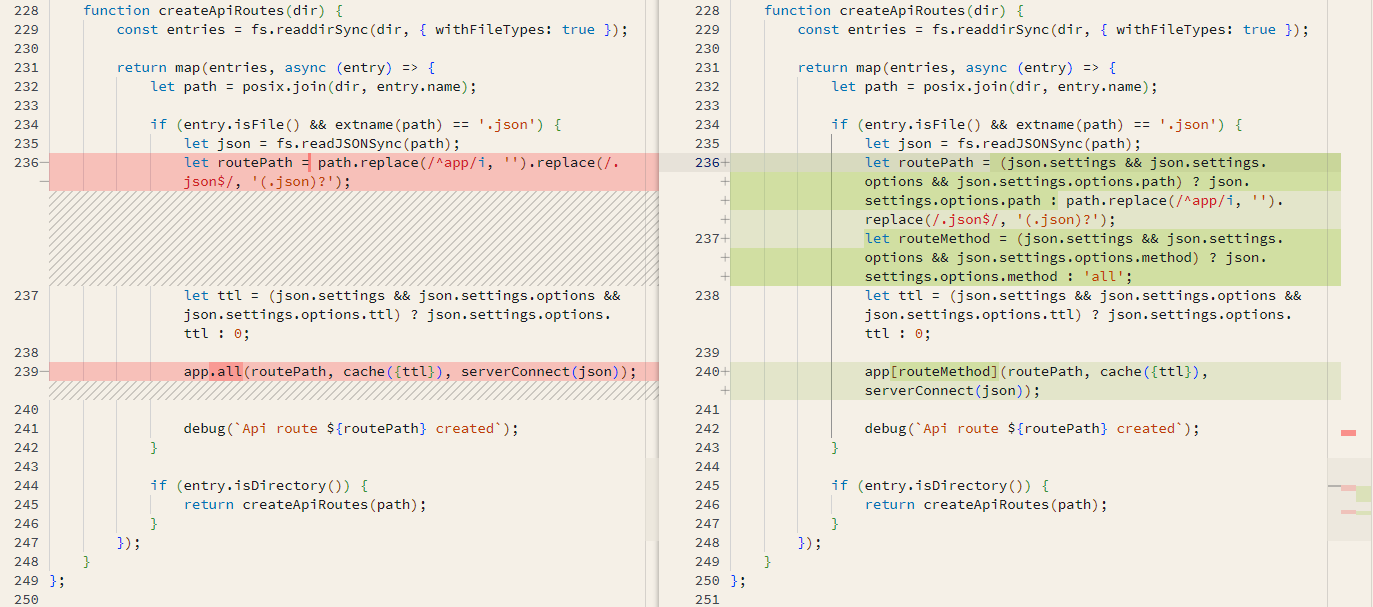1373x607 pixels.
Task: Click the minus marker beside left line 239
Action: (x=43, y=371)
